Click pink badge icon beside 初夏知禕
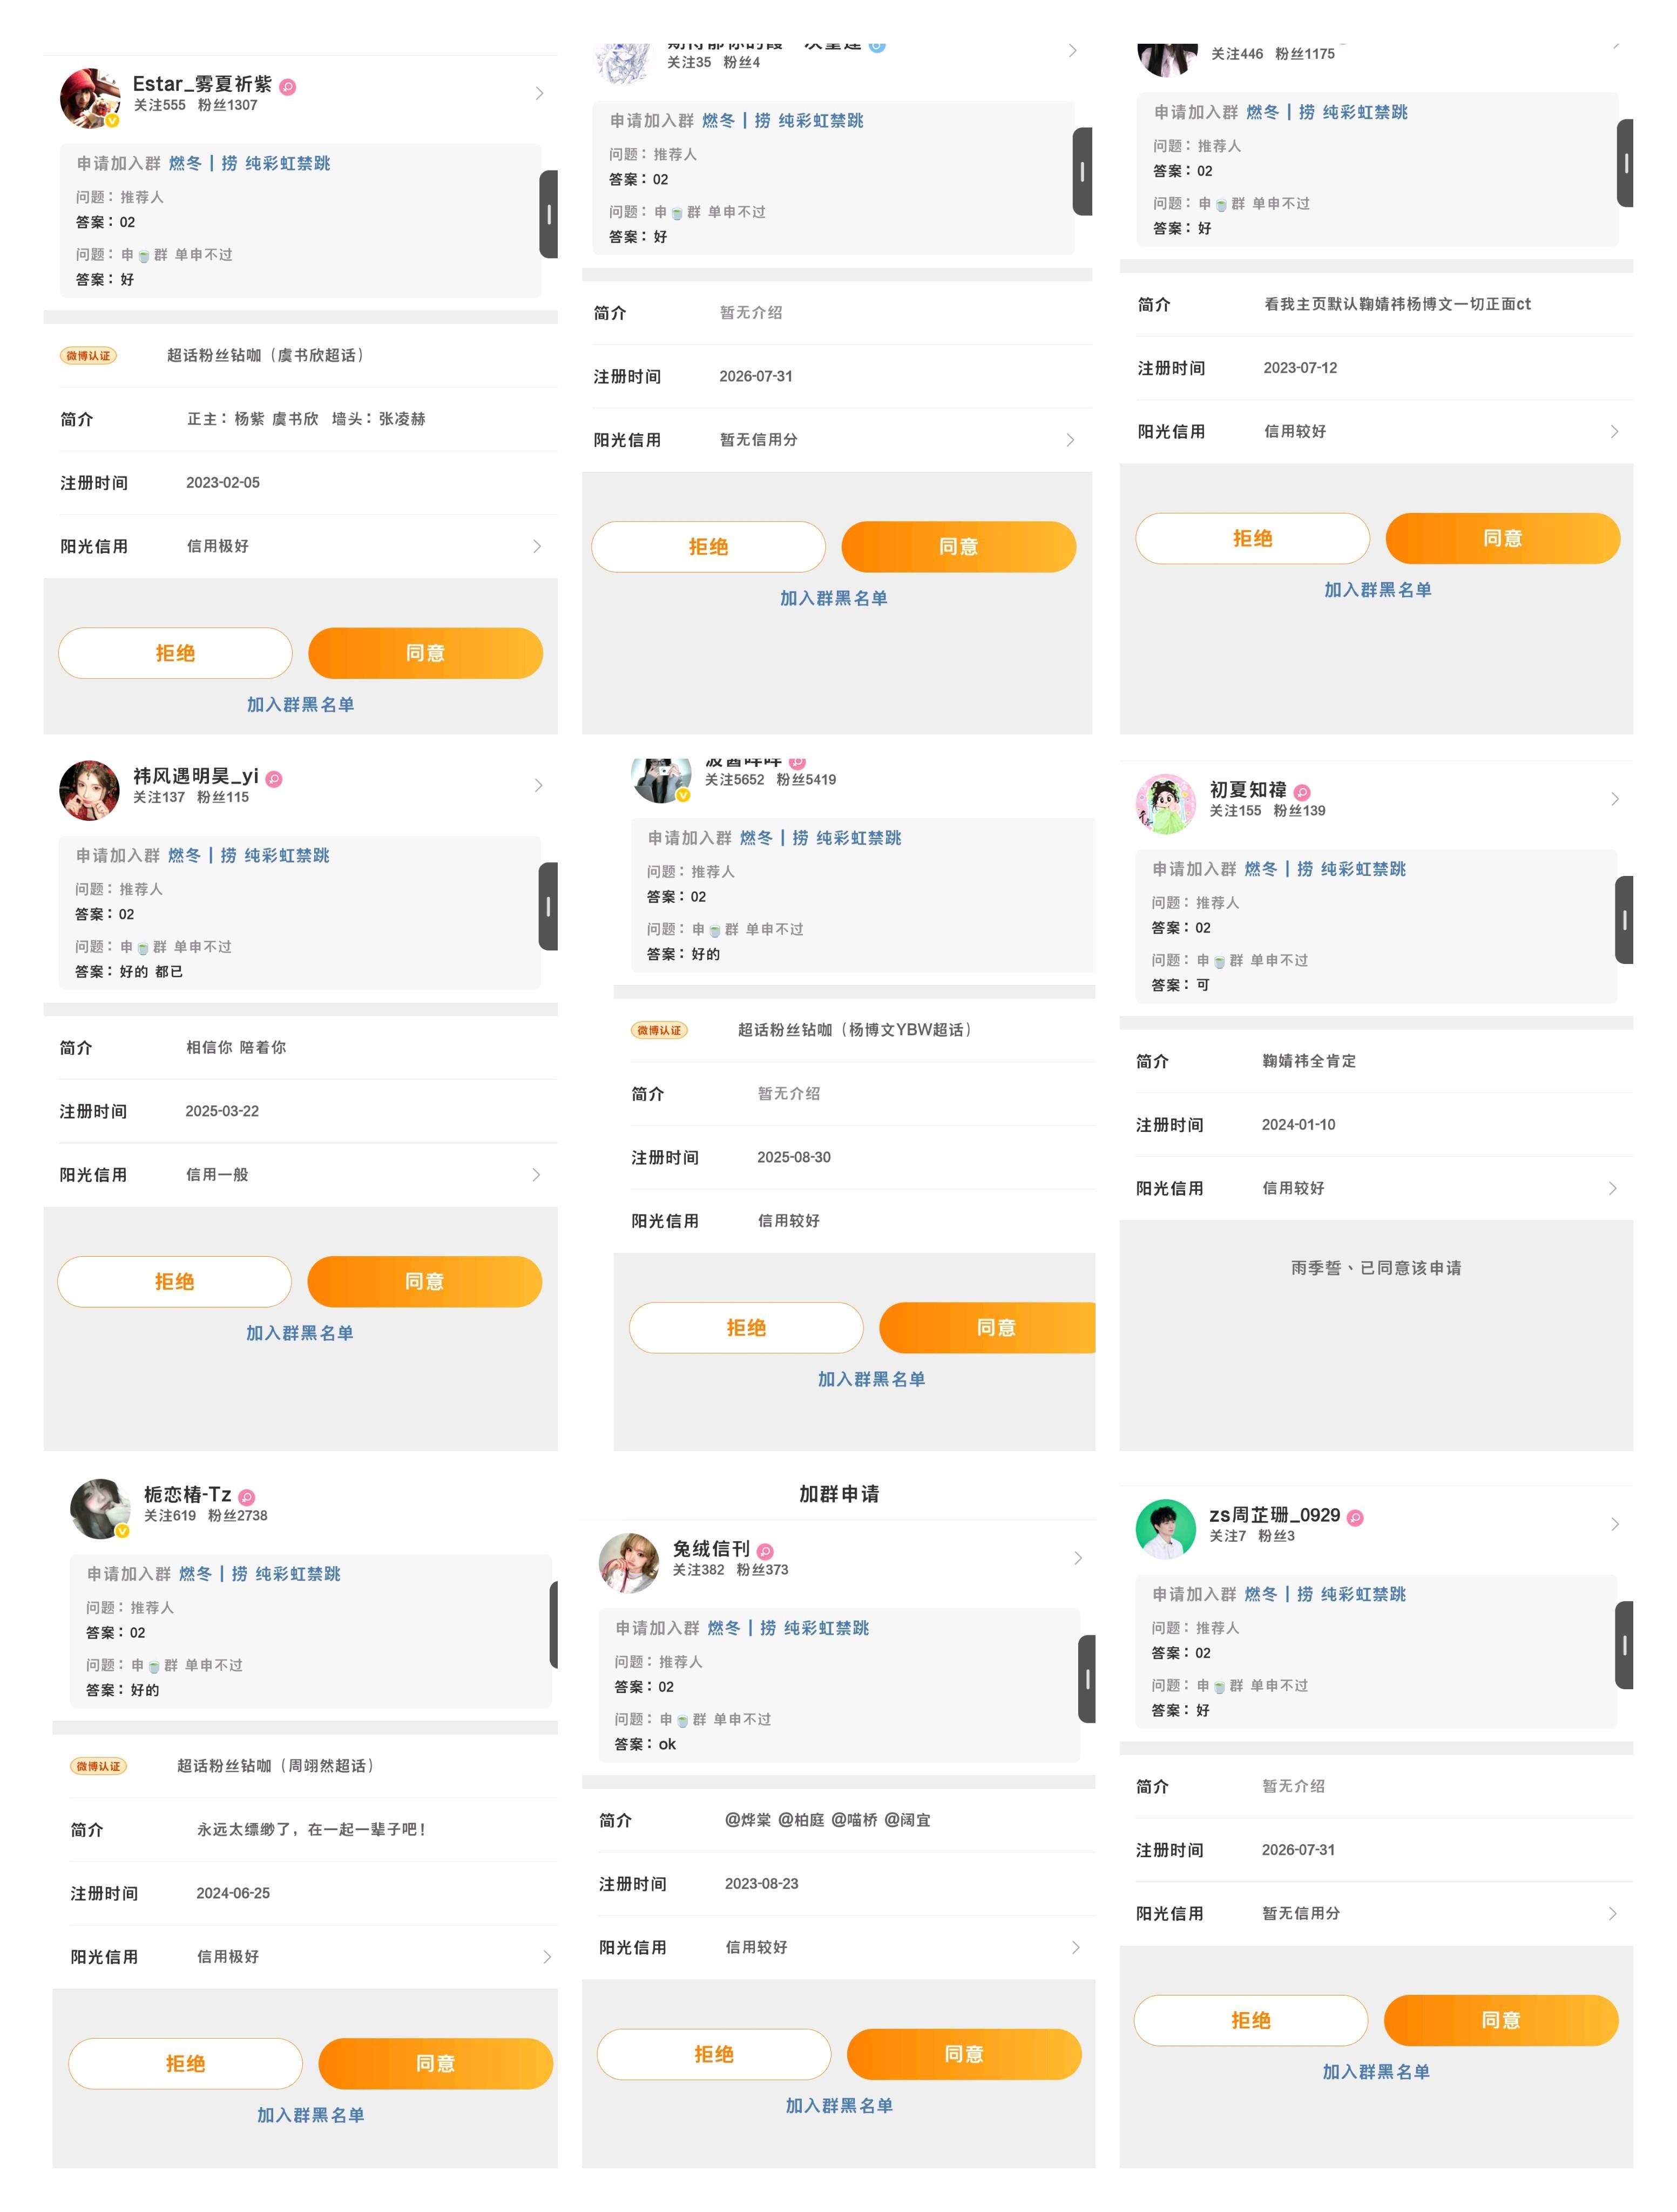Screen dimensions: 1677x2212 [1302, 793]
